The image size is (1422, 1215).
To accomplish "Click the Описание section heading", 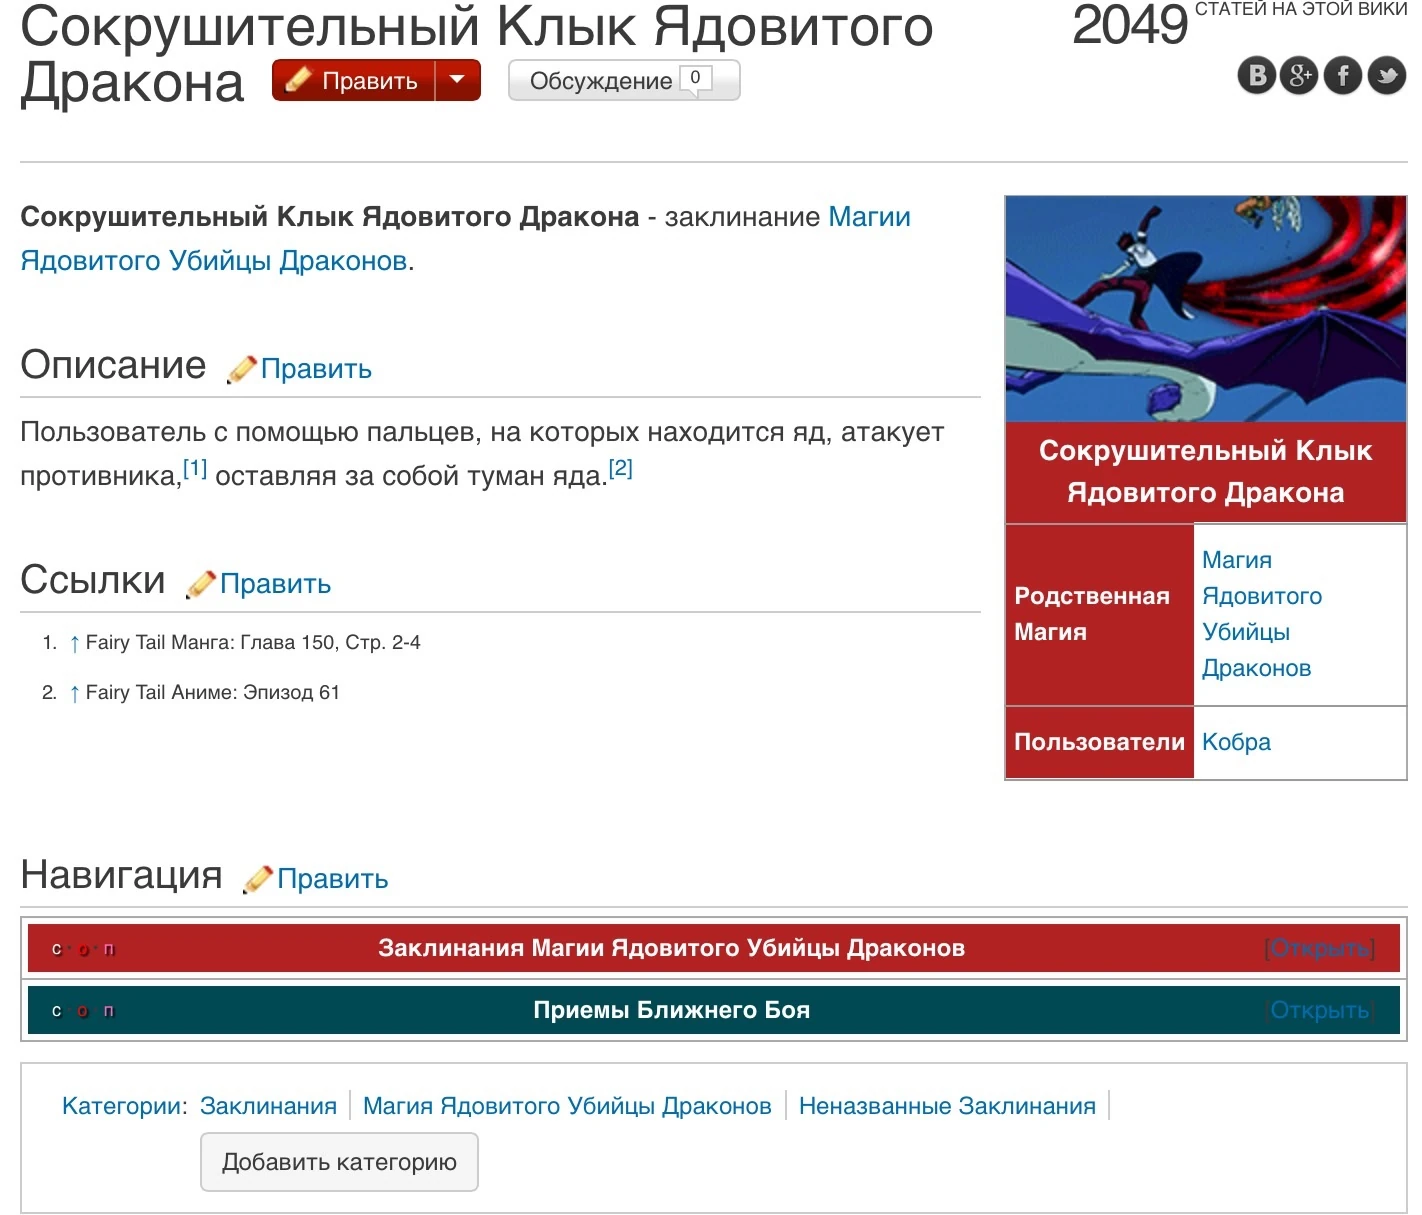I will click(x=113, y=365).
